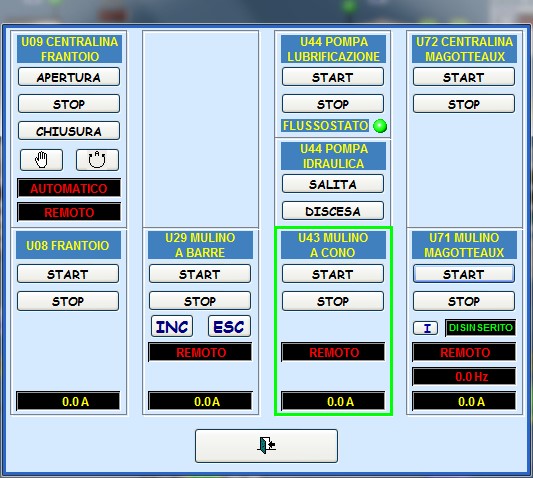Click the AUTOMATICO status display
Viewport: 533px width, 478px height.
click(x=69, y=188)
